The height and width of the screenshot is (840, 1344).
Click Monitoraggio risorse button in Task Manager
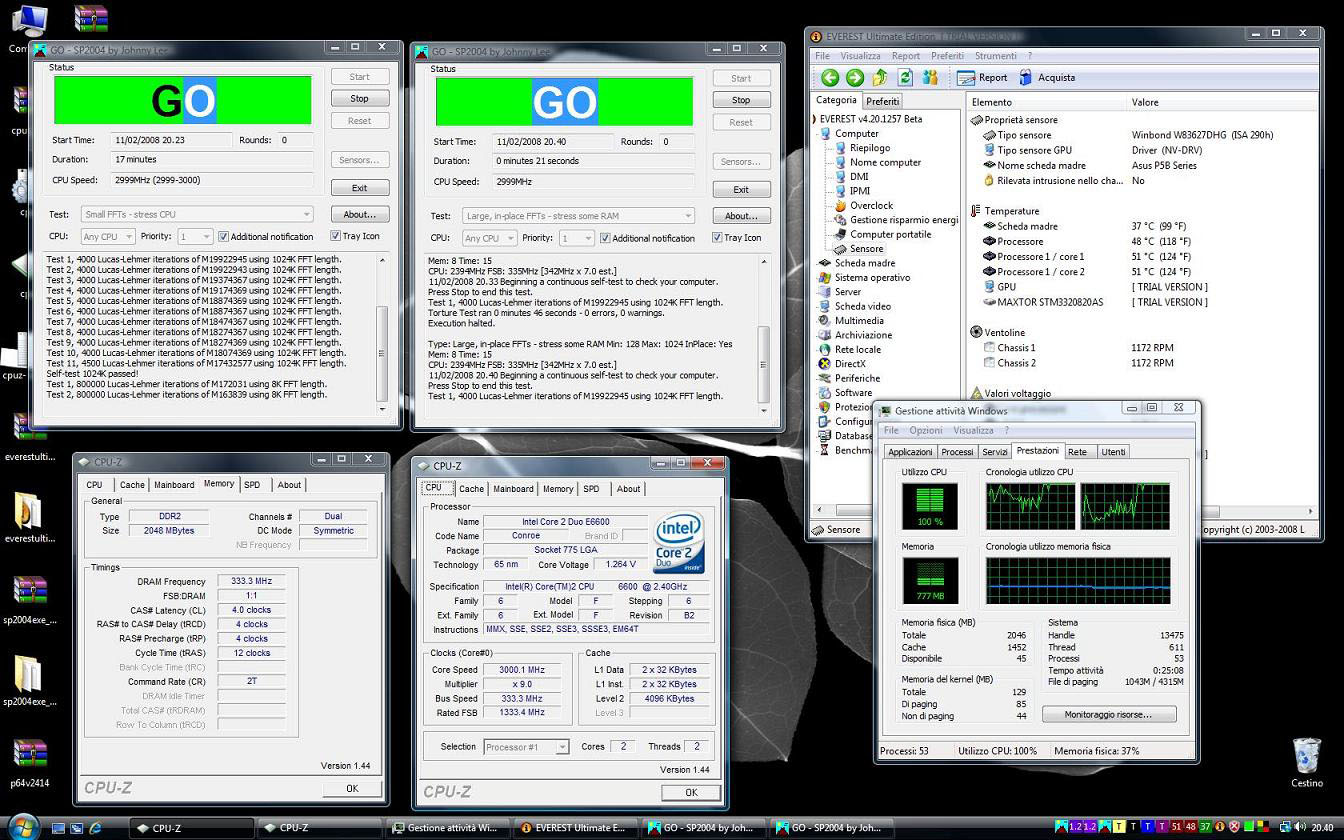coord(1109,714)
